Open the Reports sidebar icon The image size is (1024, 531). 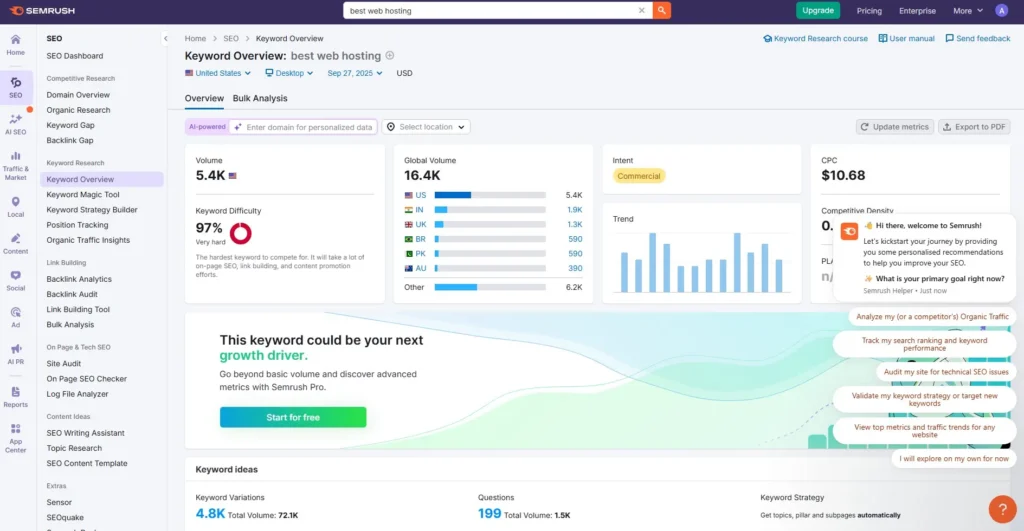(16, 397)
